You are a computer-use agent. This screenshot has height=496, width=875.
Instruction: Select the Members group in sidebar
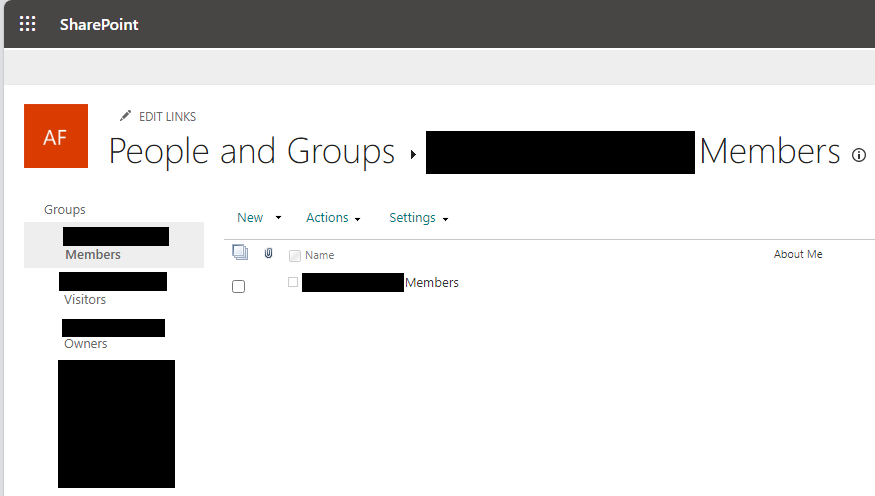point(114,245)
